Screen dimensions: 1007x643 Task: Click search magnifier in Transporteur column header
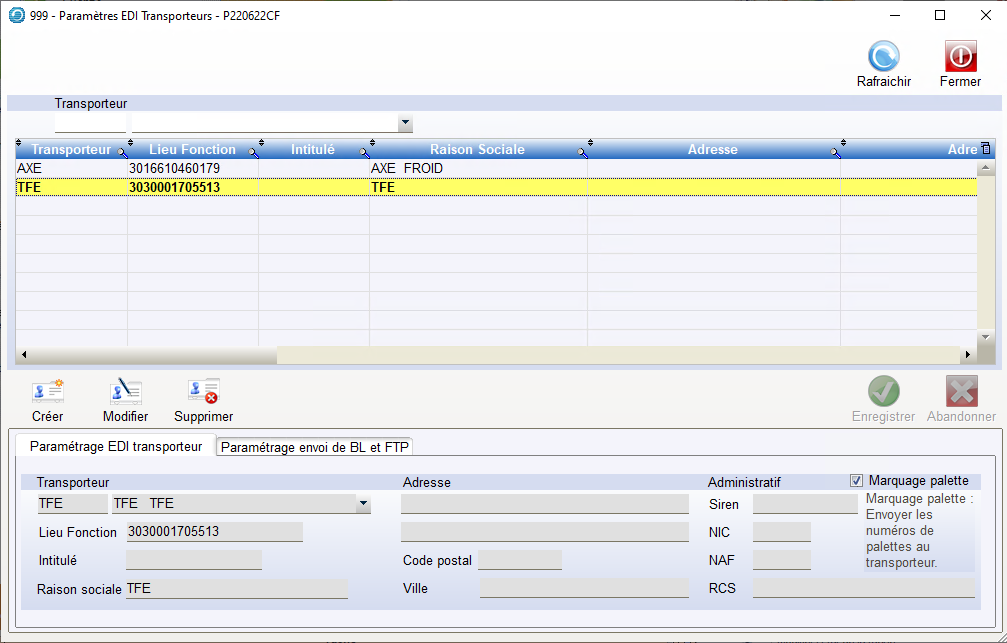(123, 152)
